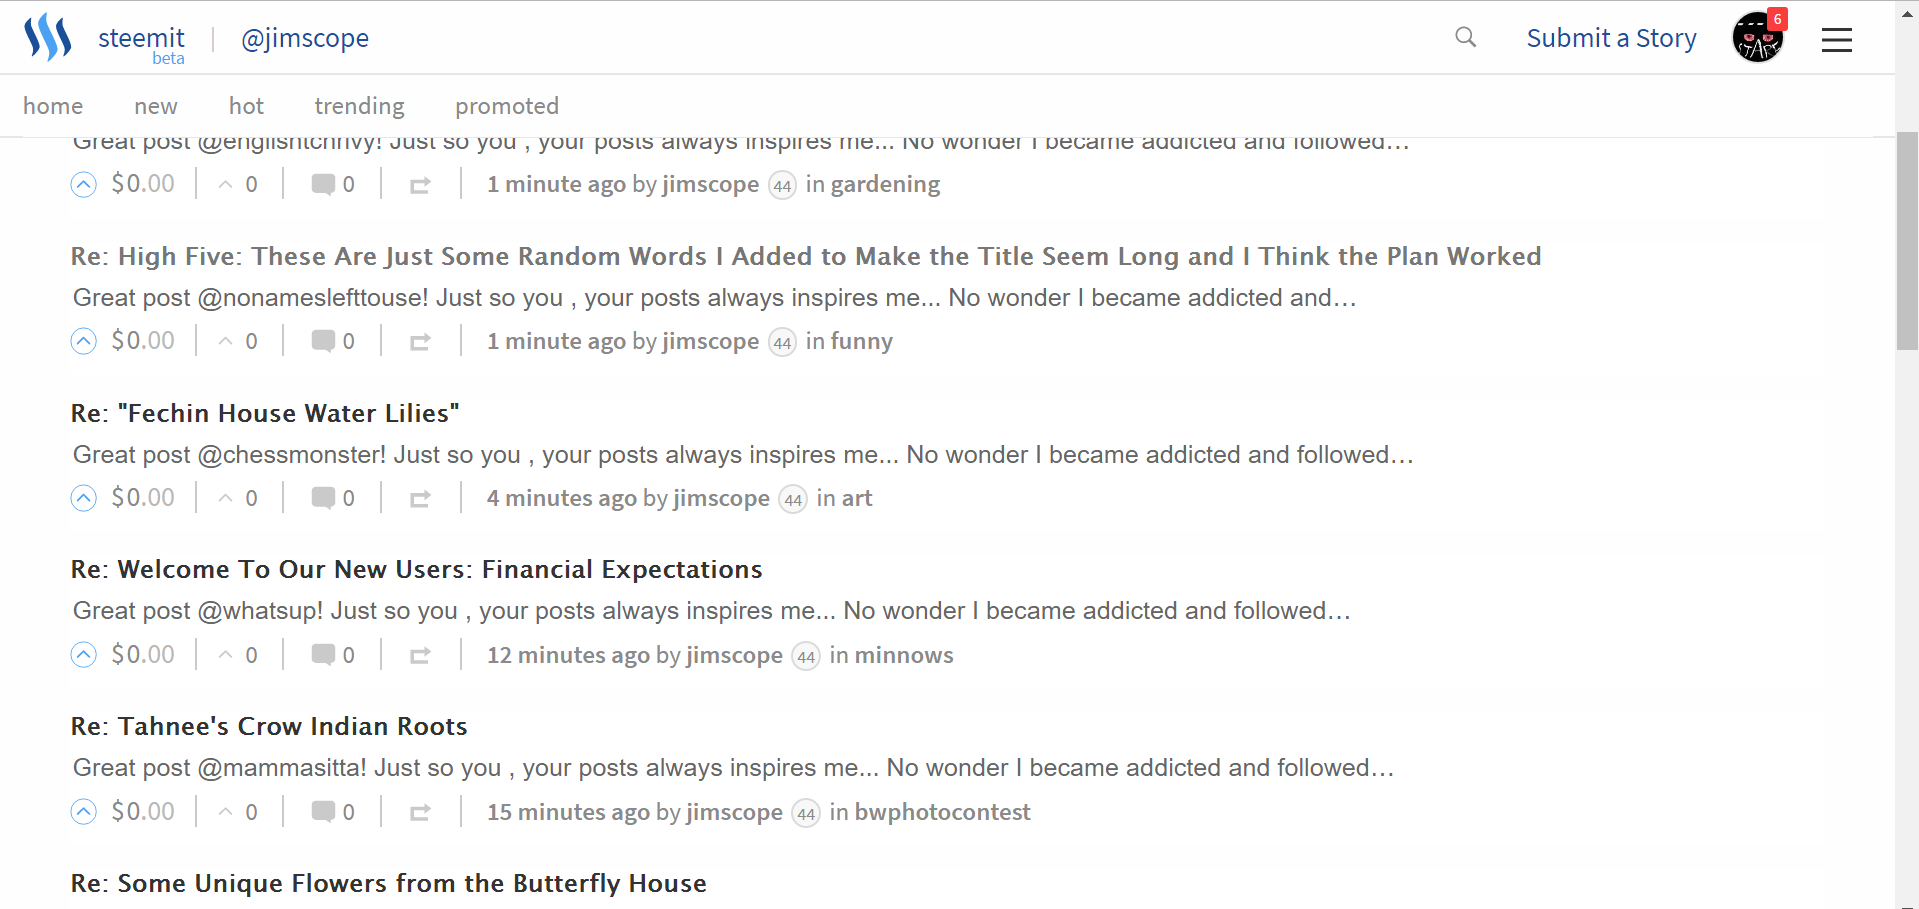Switch to the hot tab
Viewport: 1919px width, 909px height.
point(246,105)
